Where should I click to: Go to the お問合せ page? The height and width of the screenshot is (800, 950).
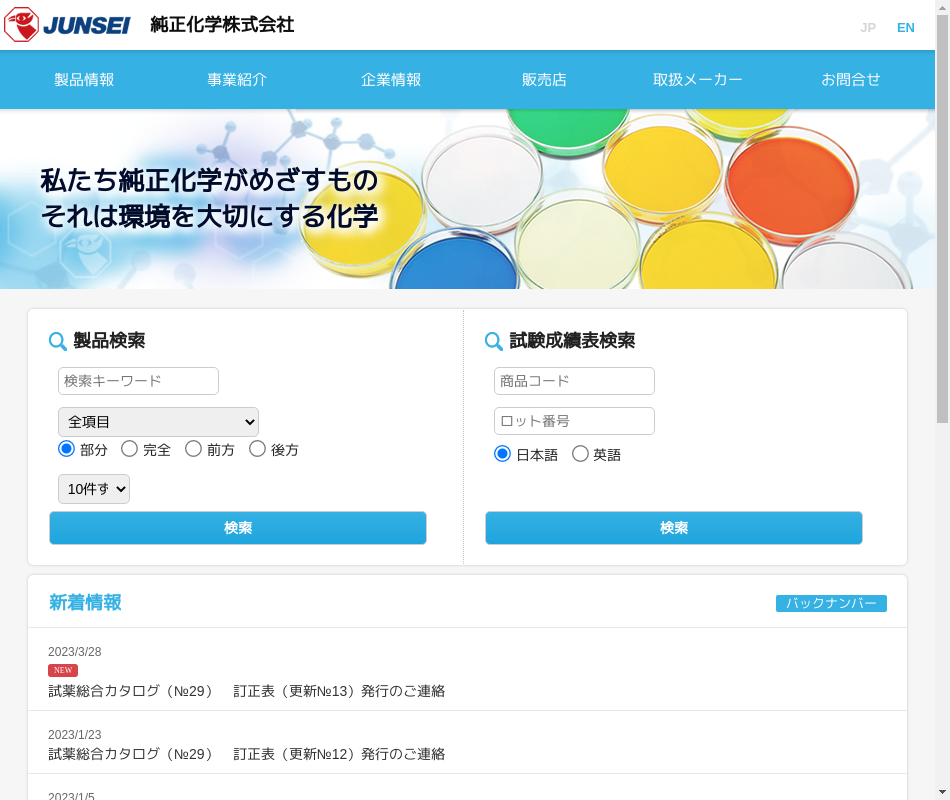(x=851, y=80)
